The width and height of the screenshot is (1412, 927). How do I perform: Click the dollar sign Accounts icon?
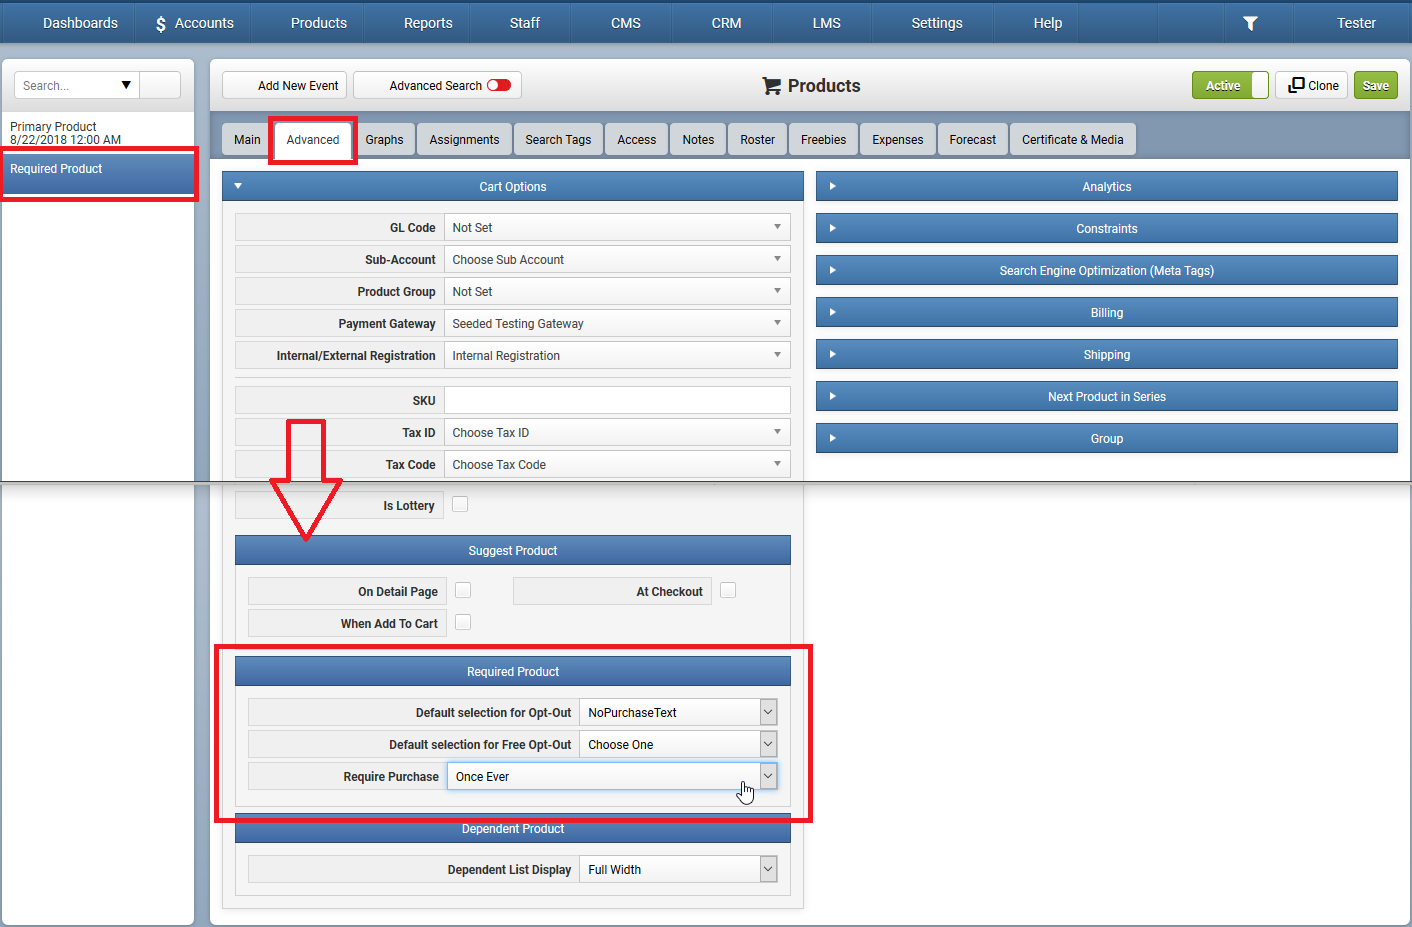point(161,24)
